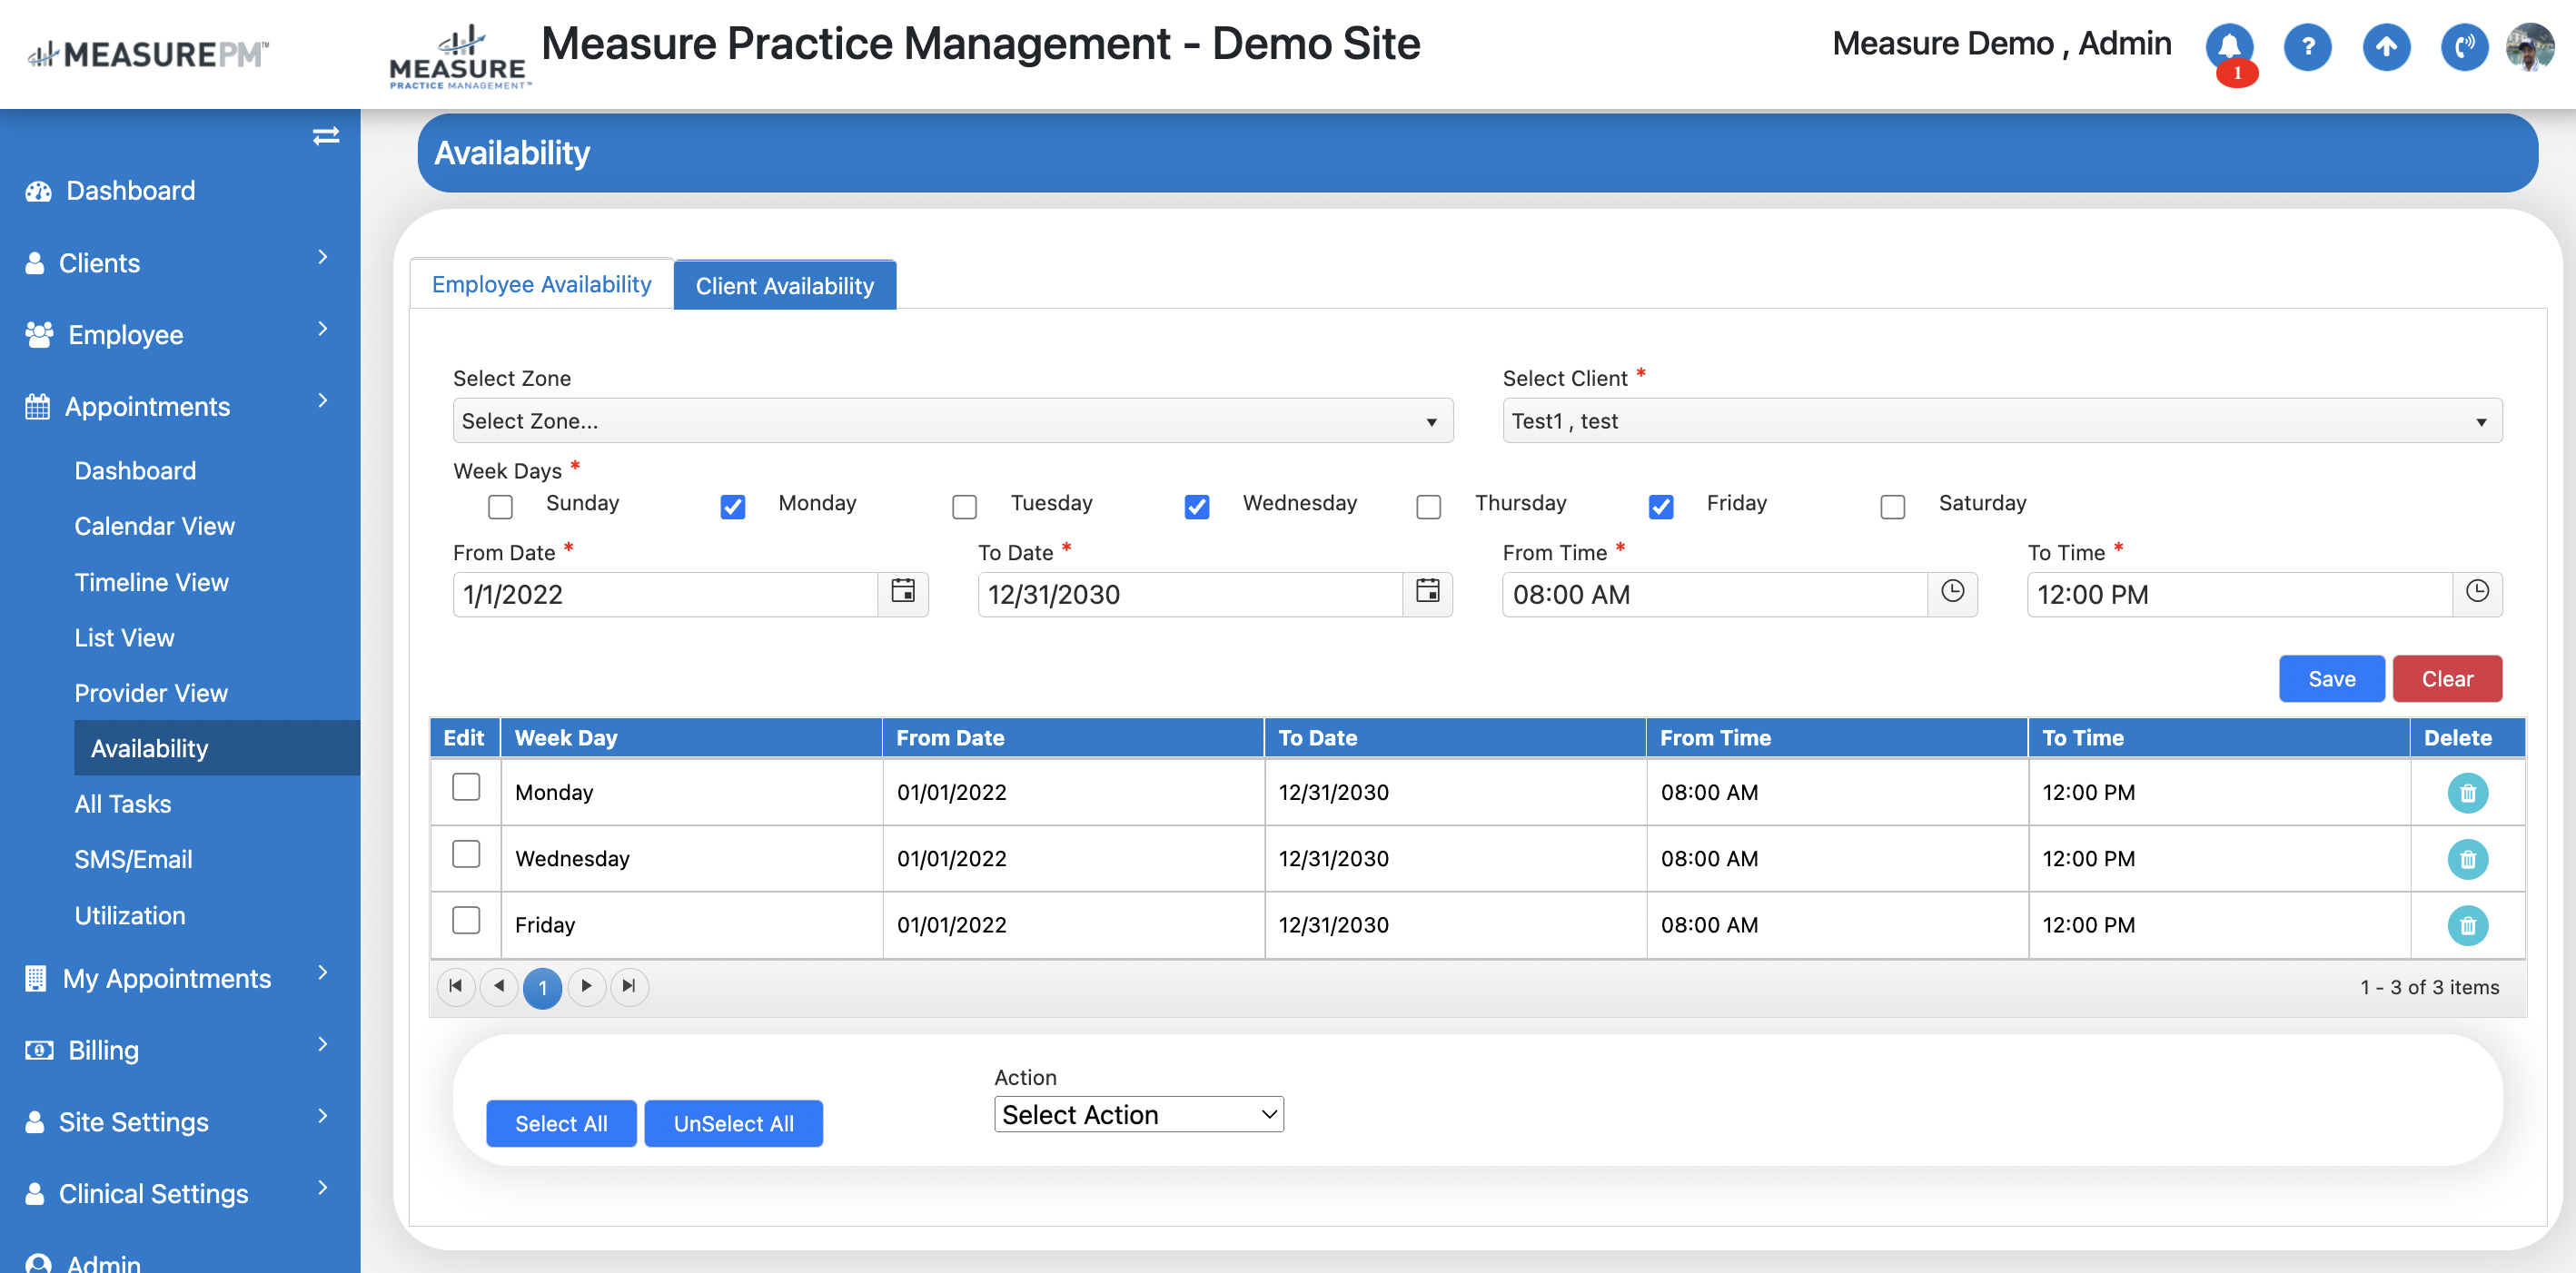Check the Tuesday week day checkbox

[964, 506]
